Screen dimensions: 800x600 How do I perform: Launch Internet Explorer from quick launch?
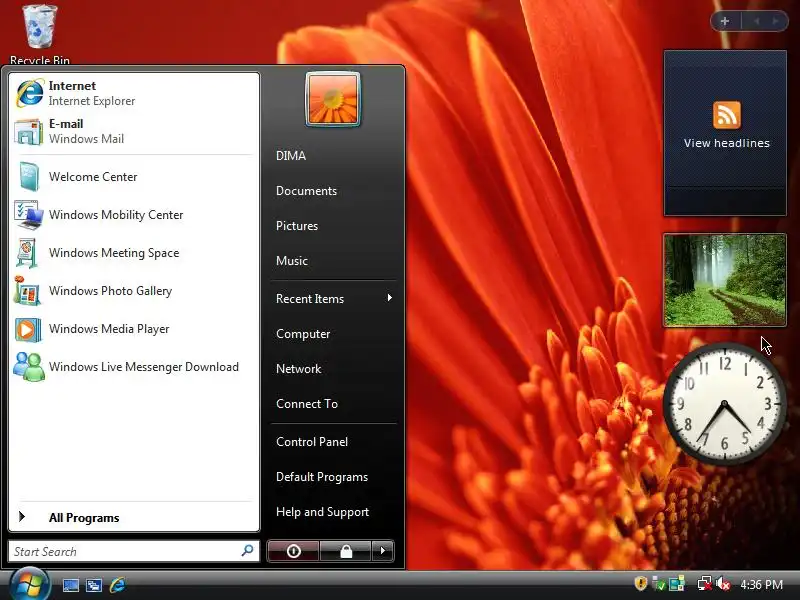[117, 585]
